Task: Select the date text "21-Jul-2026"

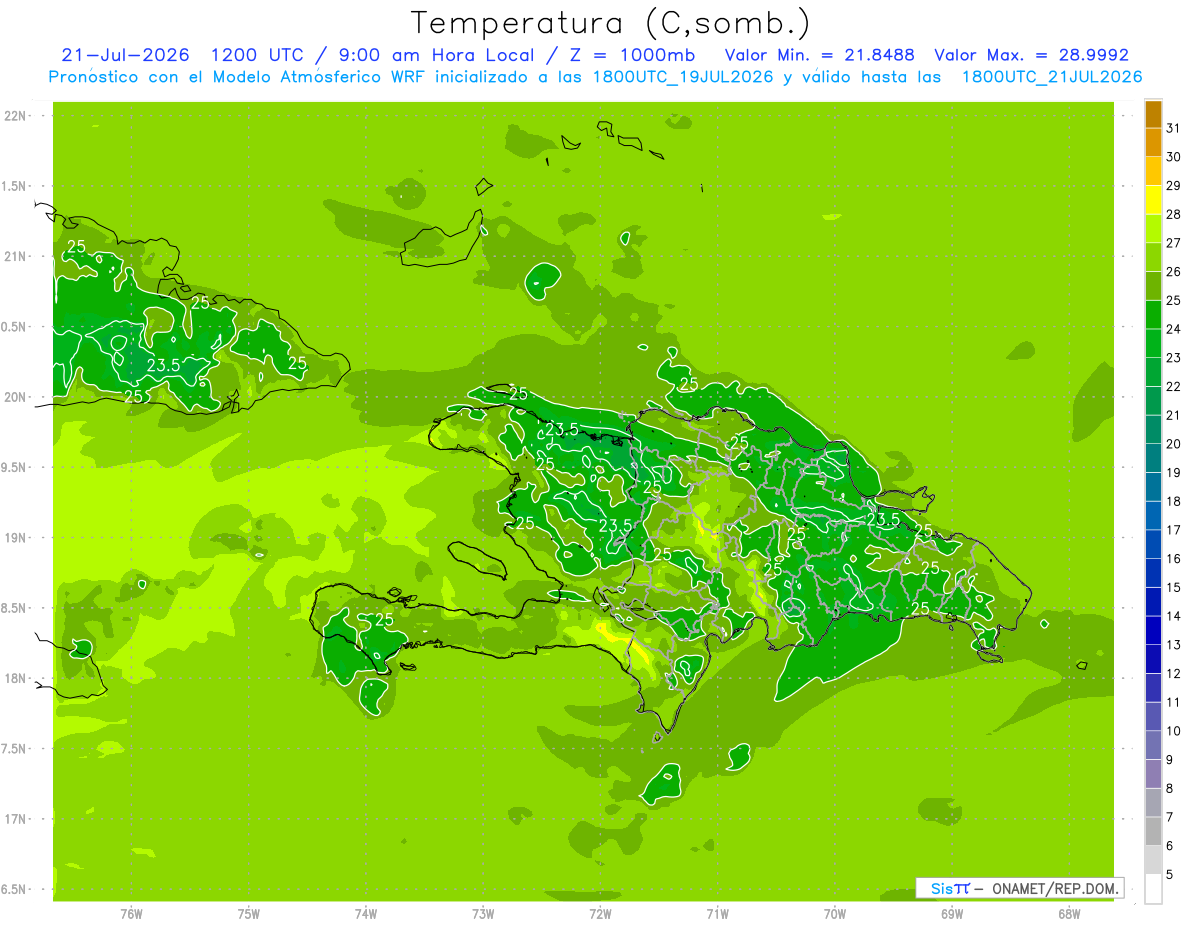Action: point(125,55)
